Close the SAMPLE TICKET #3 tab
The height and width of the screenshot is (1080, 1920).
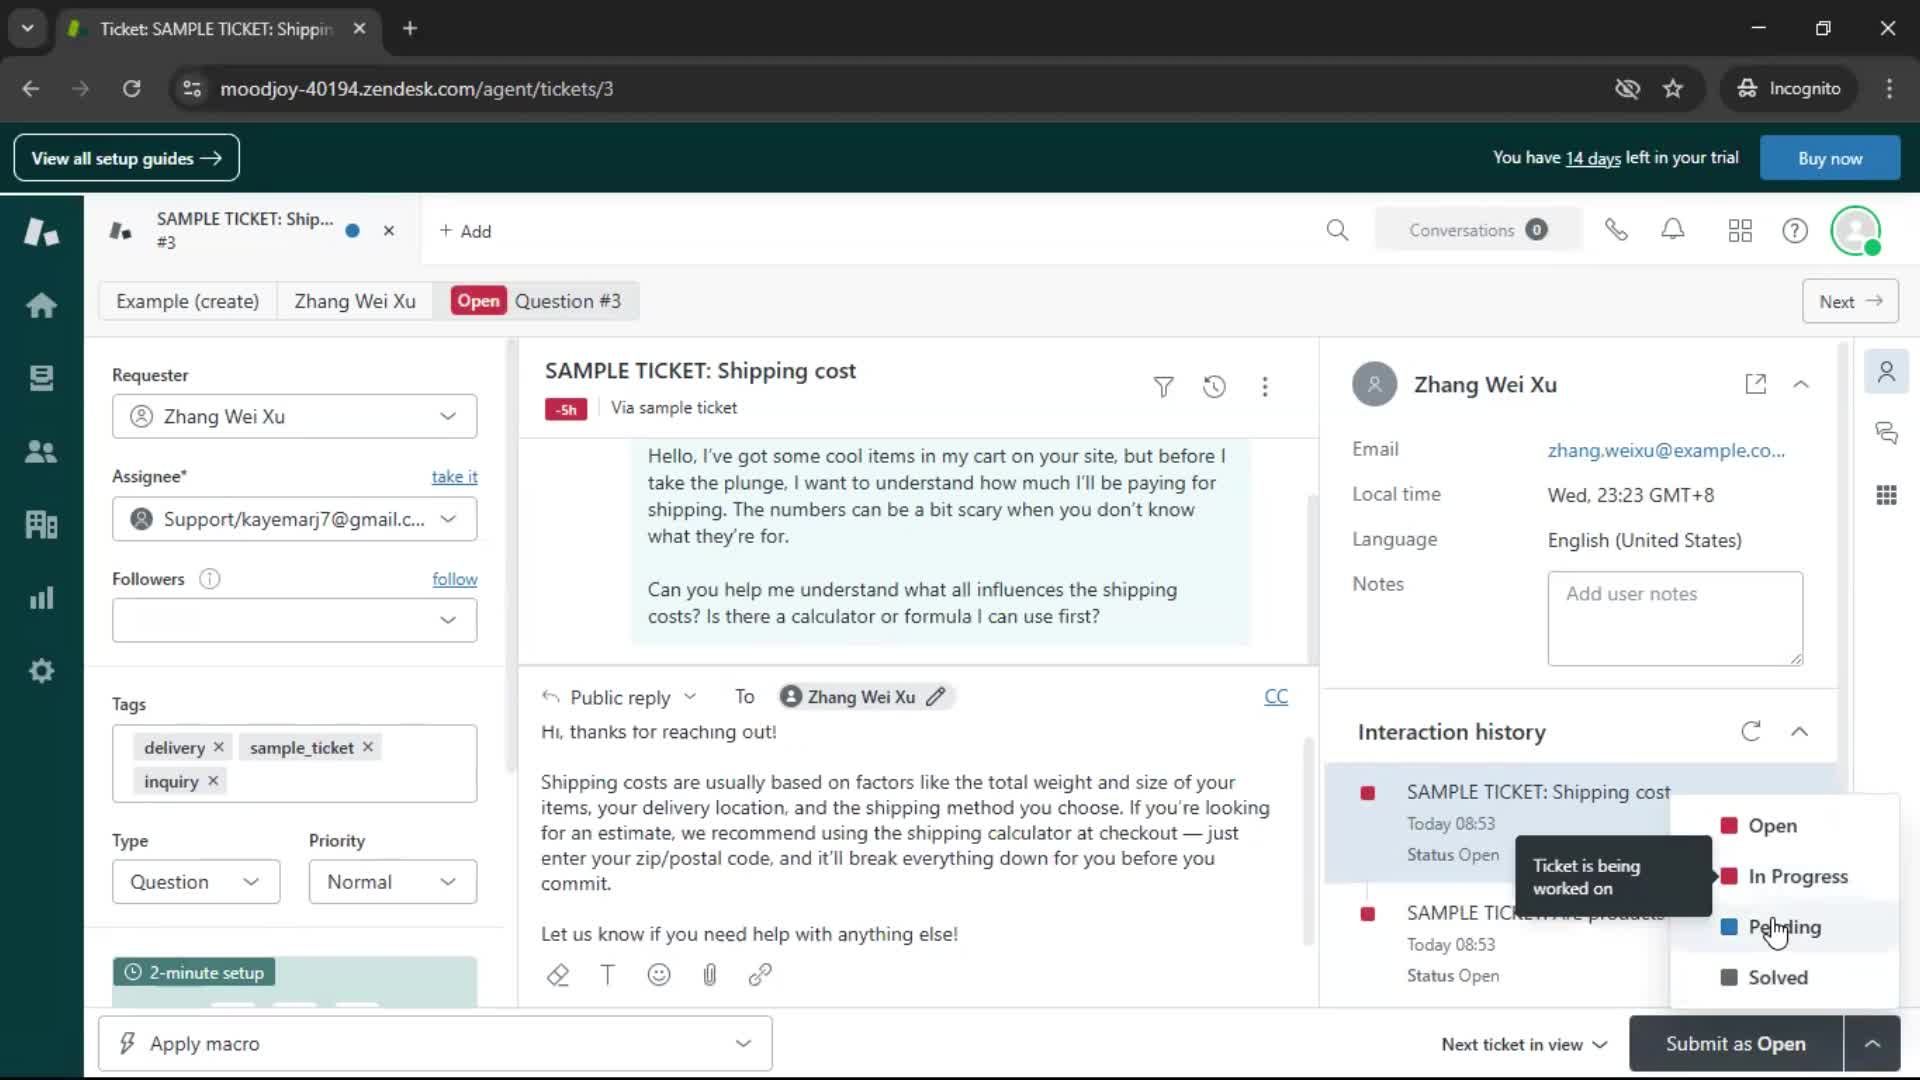[x=389, y=231]
